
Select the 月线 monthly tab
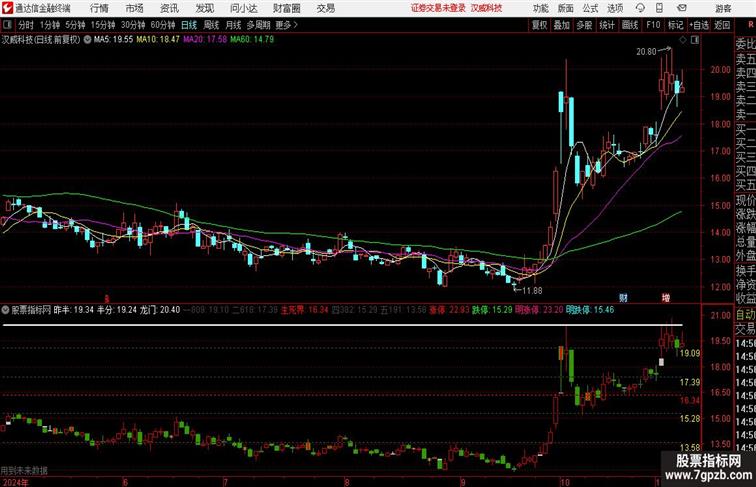tap(233, 25)
